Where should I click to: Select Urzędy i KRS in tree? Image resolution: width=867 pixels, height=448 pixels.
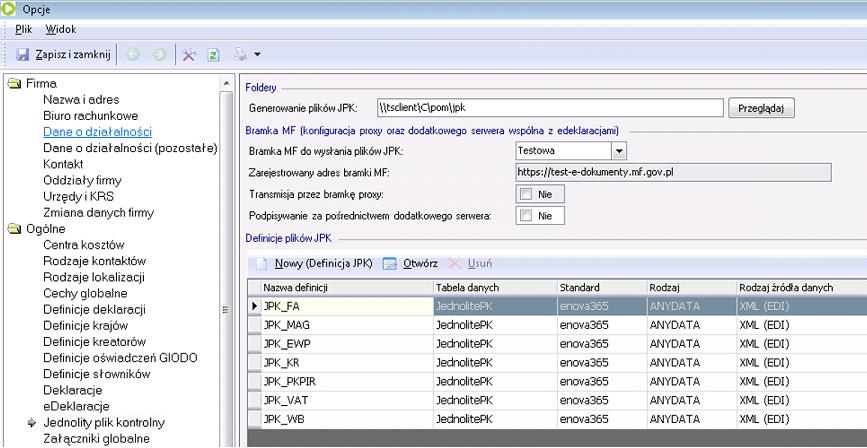pos(79,197)
